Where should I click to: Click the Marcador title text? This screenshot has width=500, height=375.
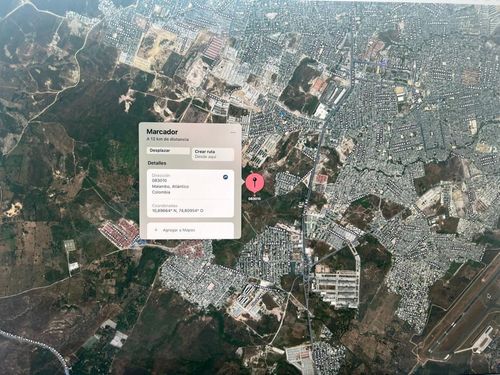(x=162, y=132)
